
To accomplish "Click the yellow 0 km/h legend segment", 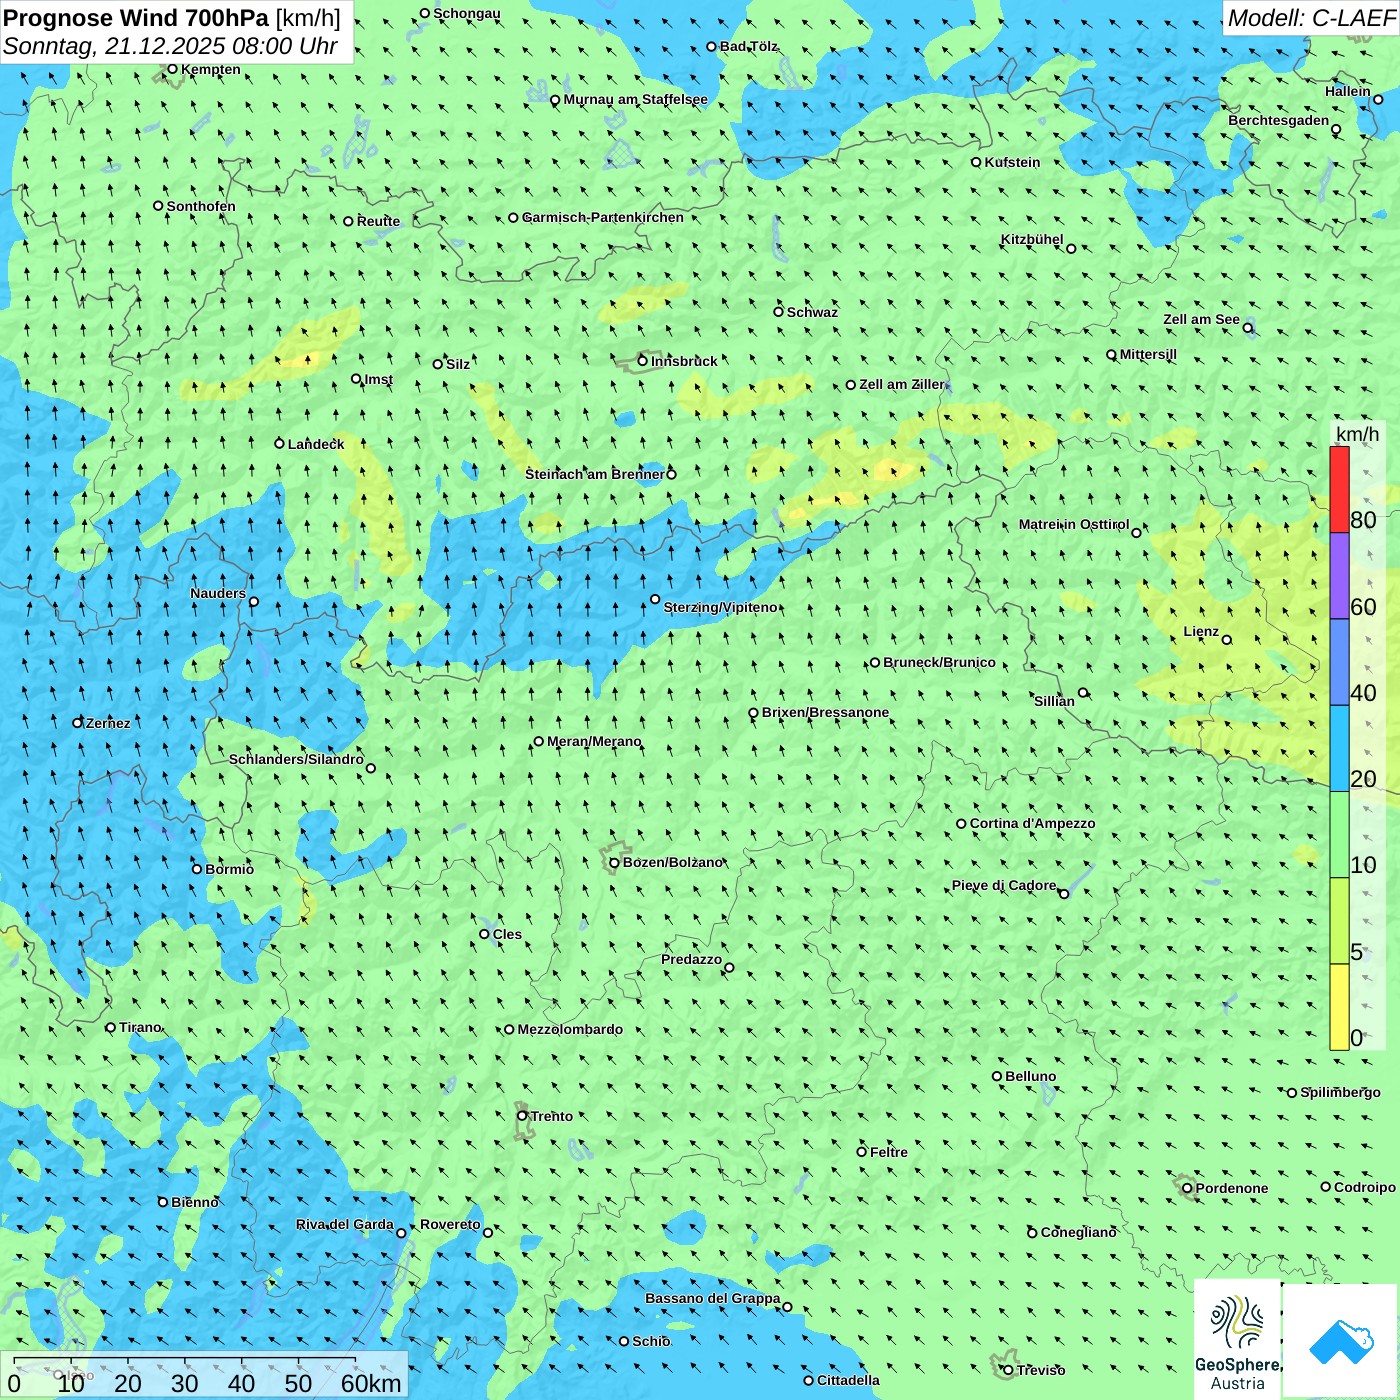I will [1339, 1007].
